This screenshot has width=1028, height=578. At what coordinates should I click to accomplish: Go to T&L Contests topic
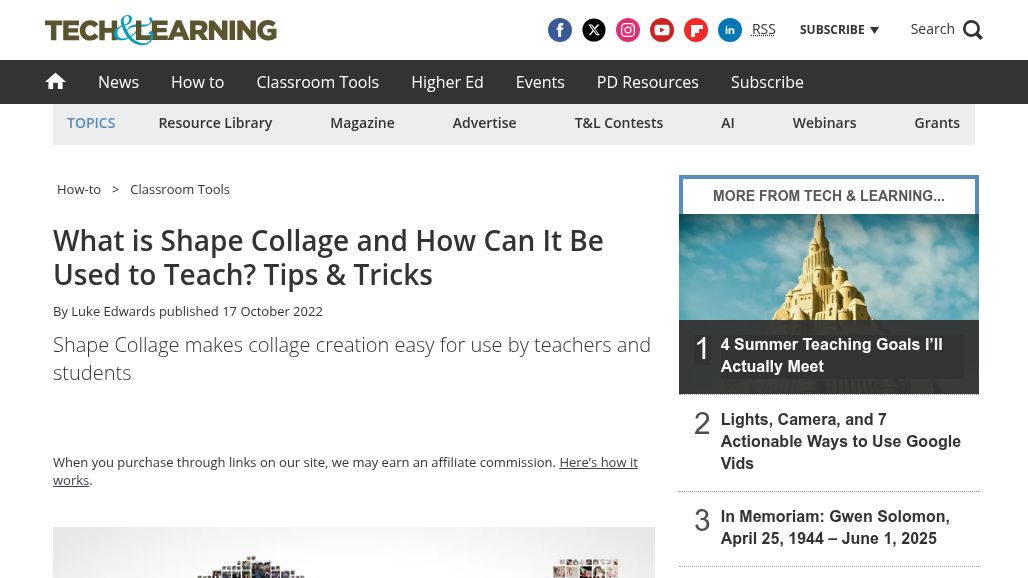pos(619,123)
